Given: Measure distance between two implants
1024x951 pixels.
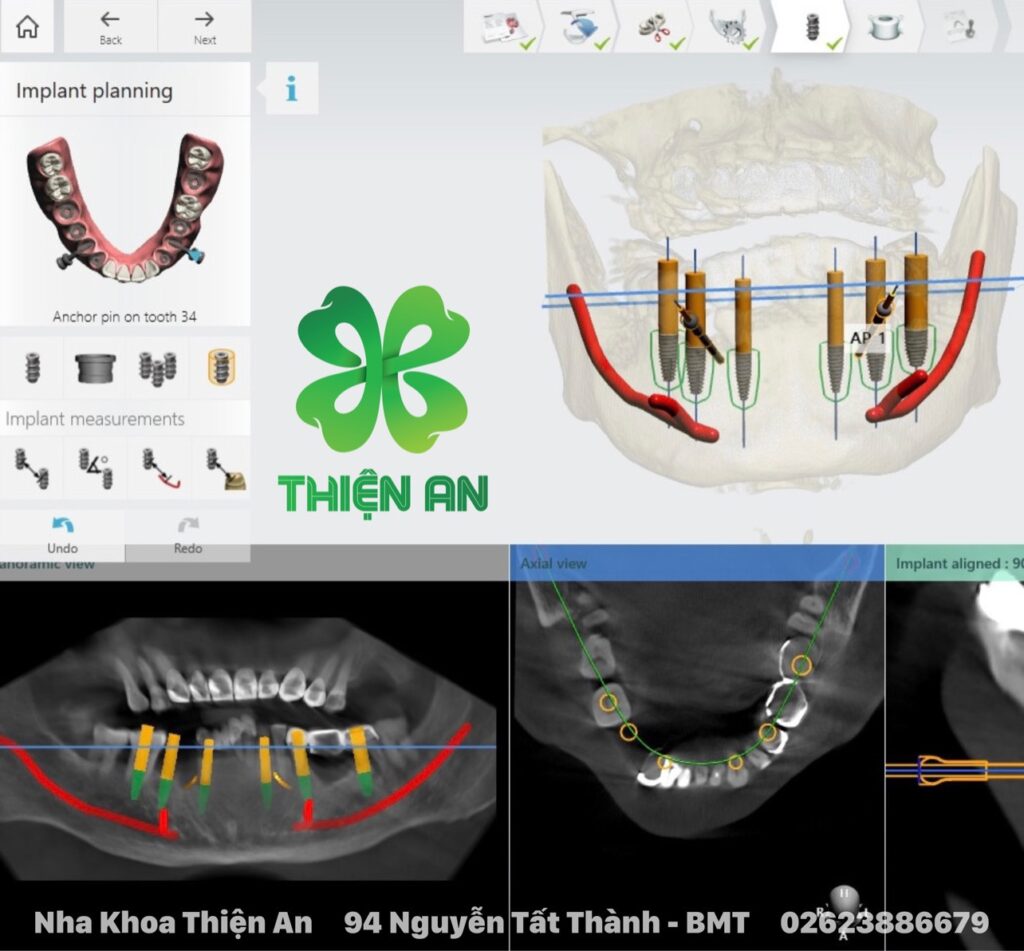Looking at the screenshot, I should click(31, 467).
